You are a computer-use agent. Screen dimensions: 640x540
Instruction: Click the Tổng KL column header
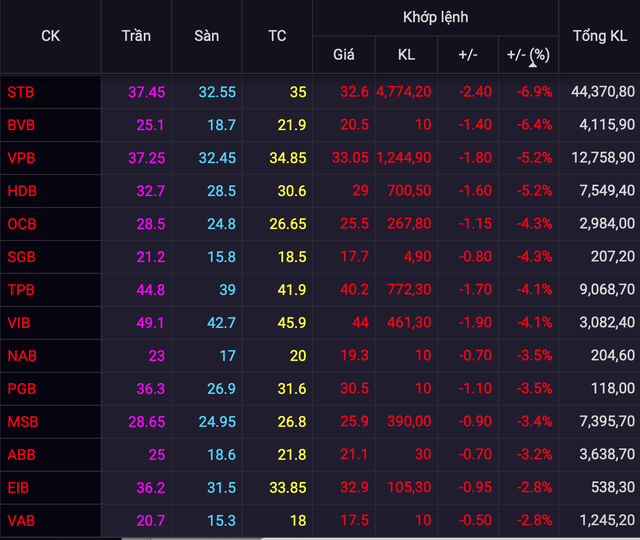[600, 36]
